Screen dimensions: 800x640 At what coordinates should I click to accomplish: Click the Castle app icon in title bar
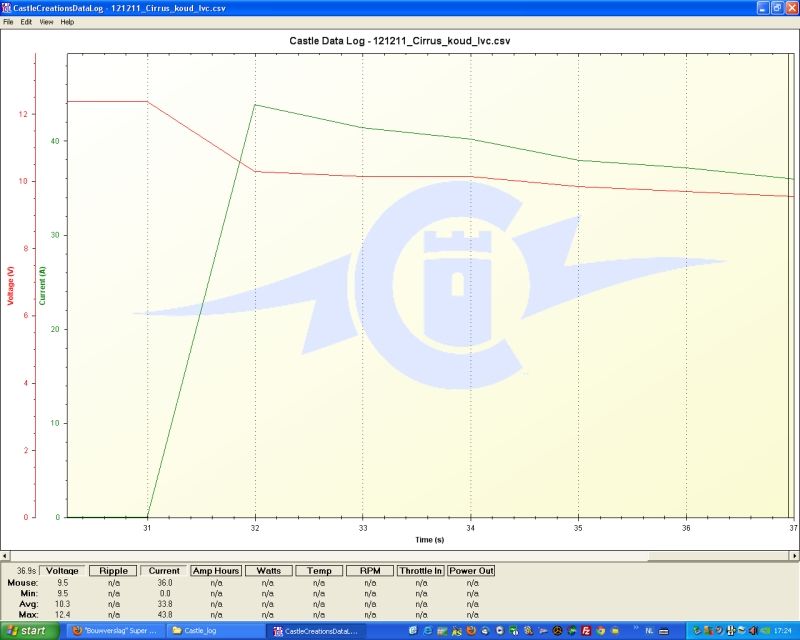(6, 8)
